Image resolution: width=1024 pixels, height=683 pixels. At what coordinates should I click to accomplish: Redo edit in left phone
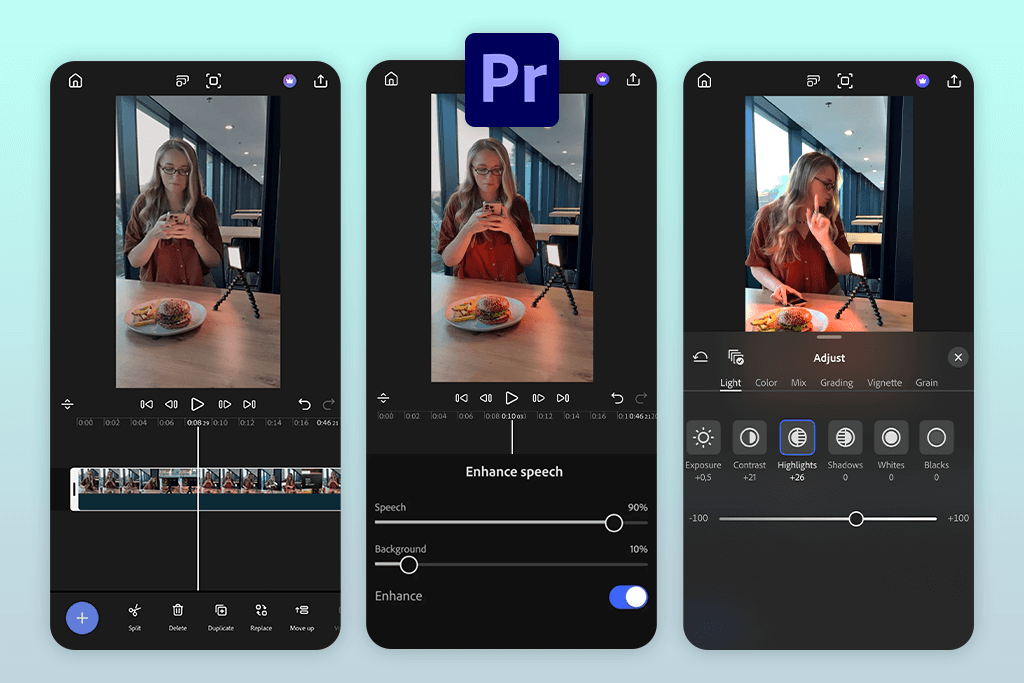click(x=328, y=404)
